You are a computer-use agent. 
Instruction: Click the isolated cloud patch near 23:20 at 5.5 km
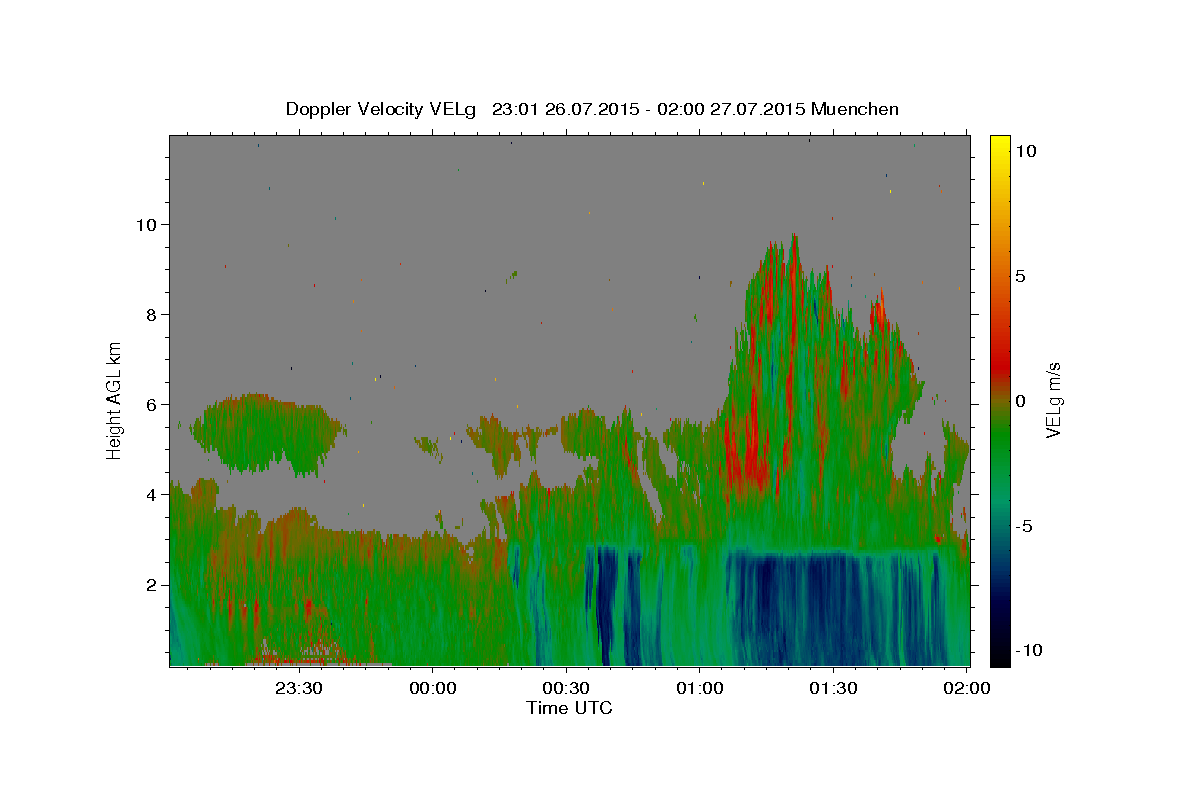pyautogui.click(x=268, y=433)
